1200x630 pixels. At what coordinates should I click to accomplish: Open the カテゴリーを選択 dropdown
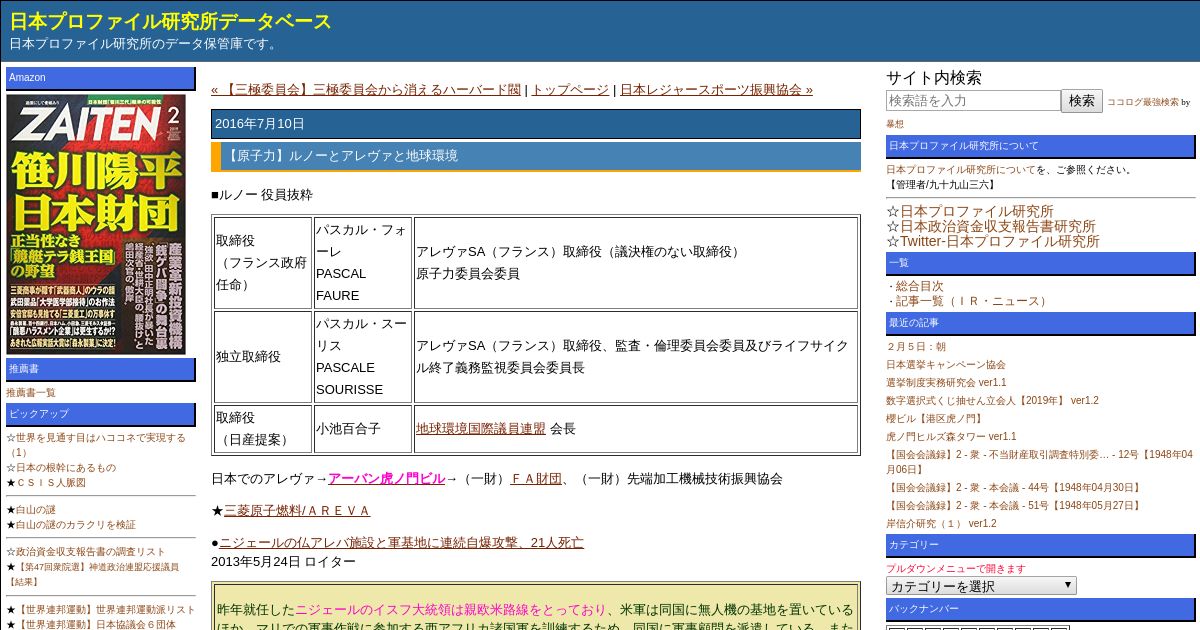click(981, 586)
